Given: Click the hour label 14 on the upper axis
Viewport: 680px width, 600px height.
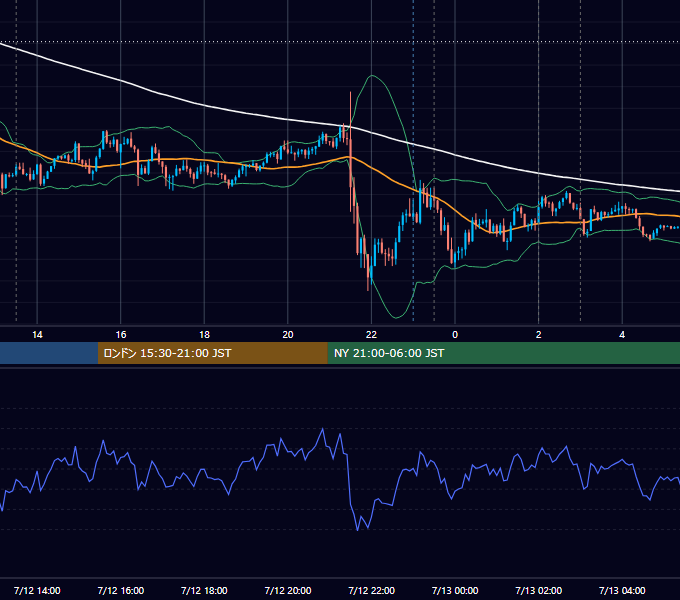Looking at the screenshot, I should [37, 335].
